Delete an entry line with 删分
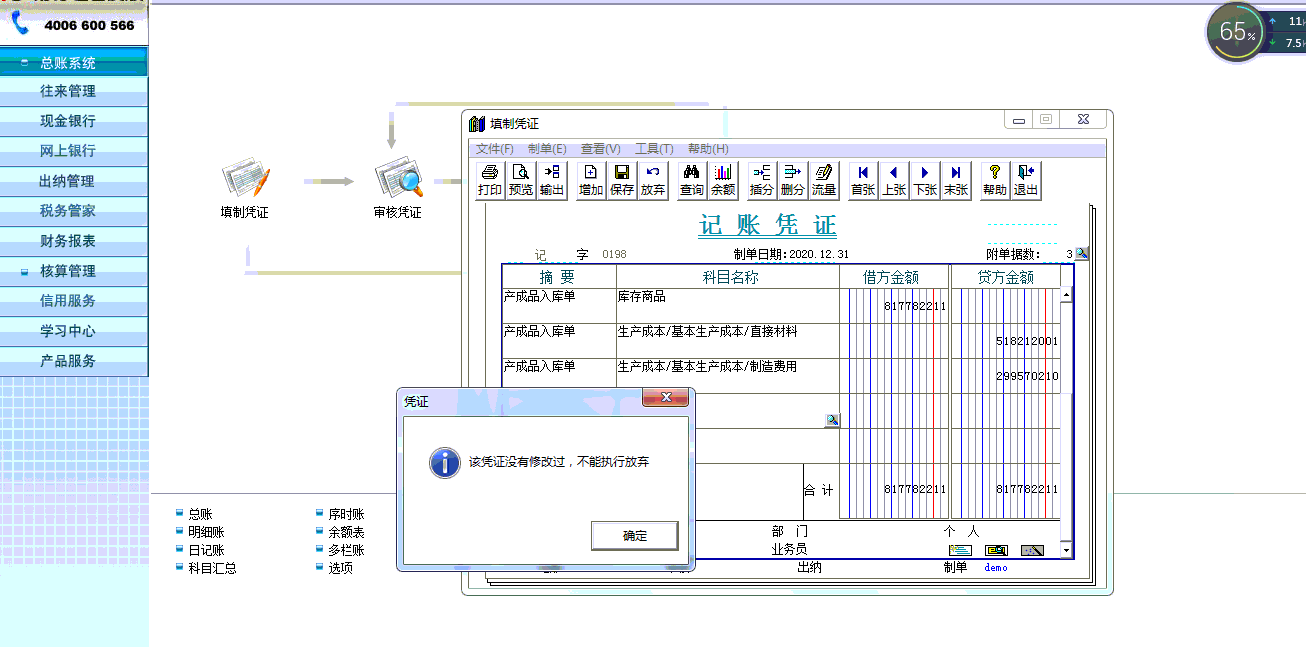 click(793, 181)
